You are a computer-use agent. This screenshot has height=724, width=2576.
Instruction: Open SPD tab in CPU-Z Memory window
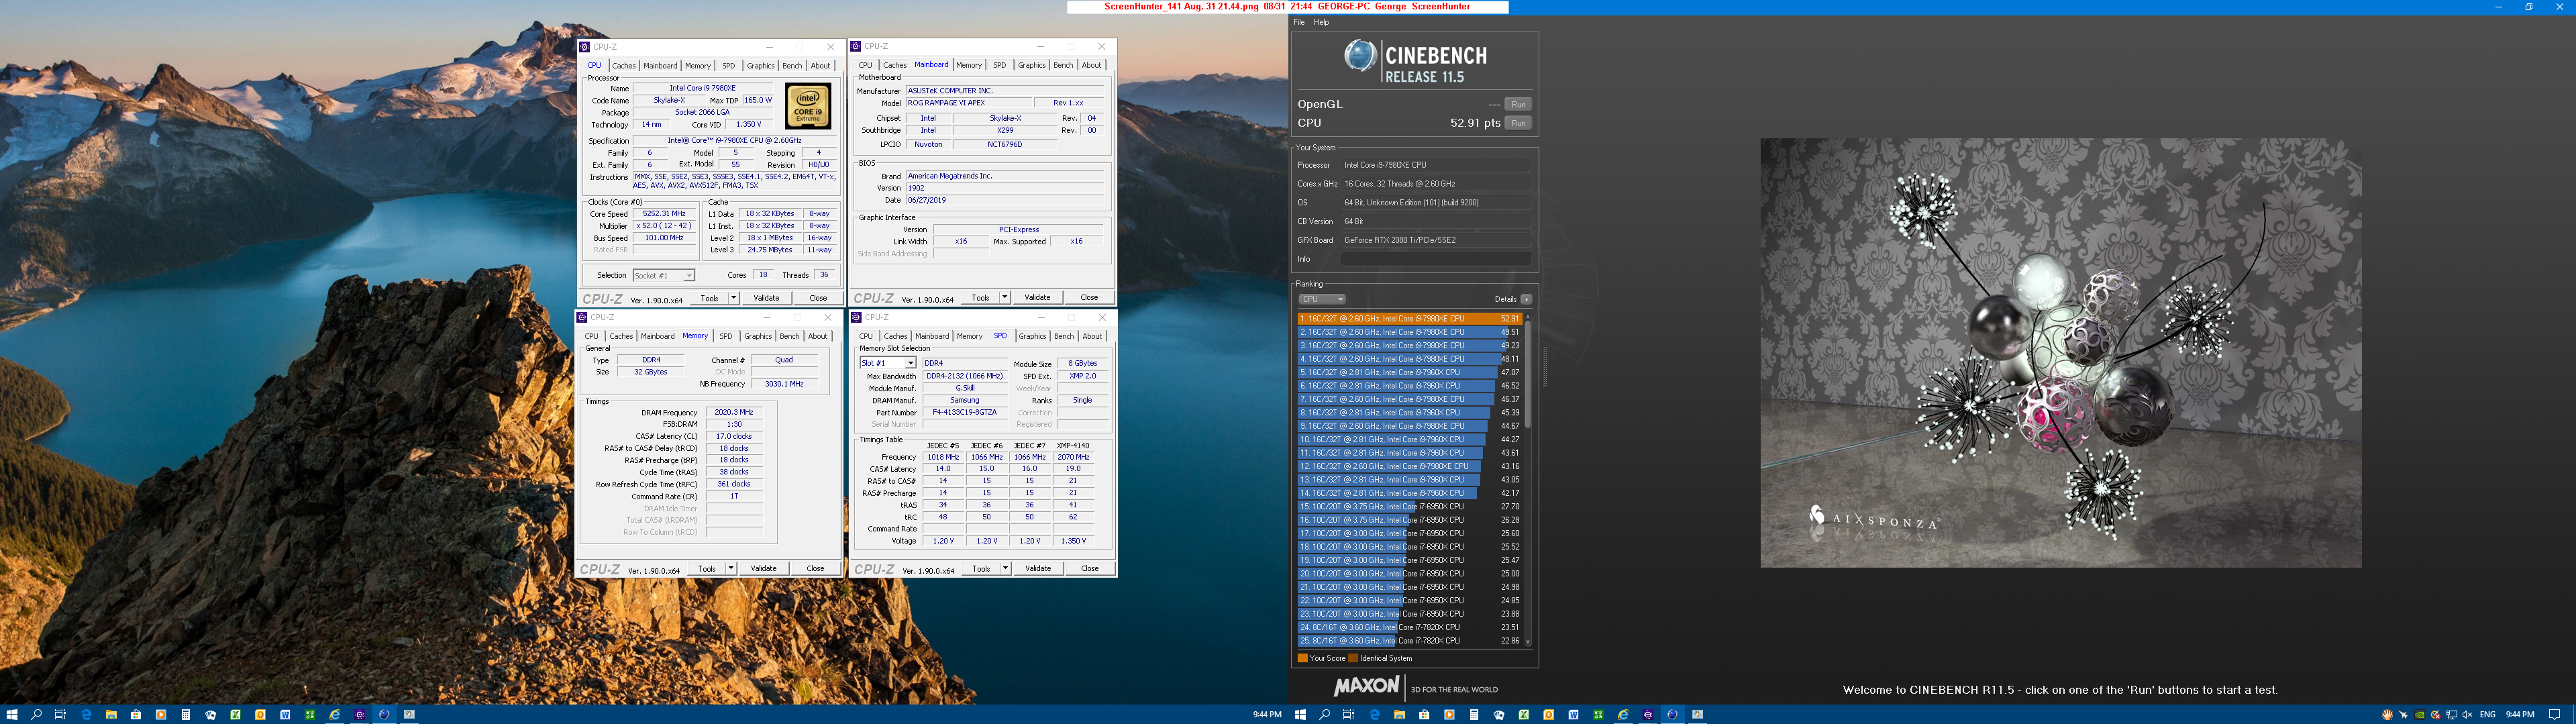pyautogui.click(x=725, y=336)
